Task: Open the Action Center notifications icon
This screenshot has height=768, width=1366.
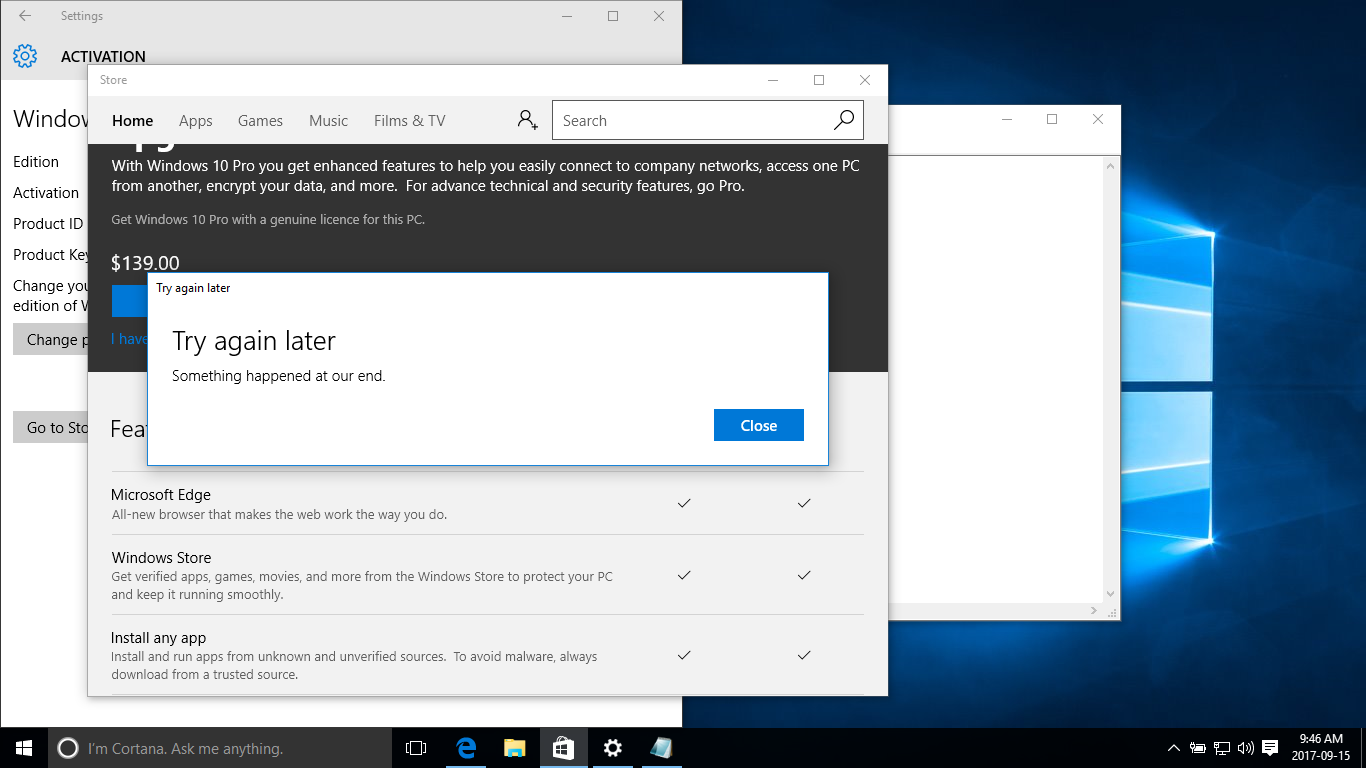Action: 1270,748
